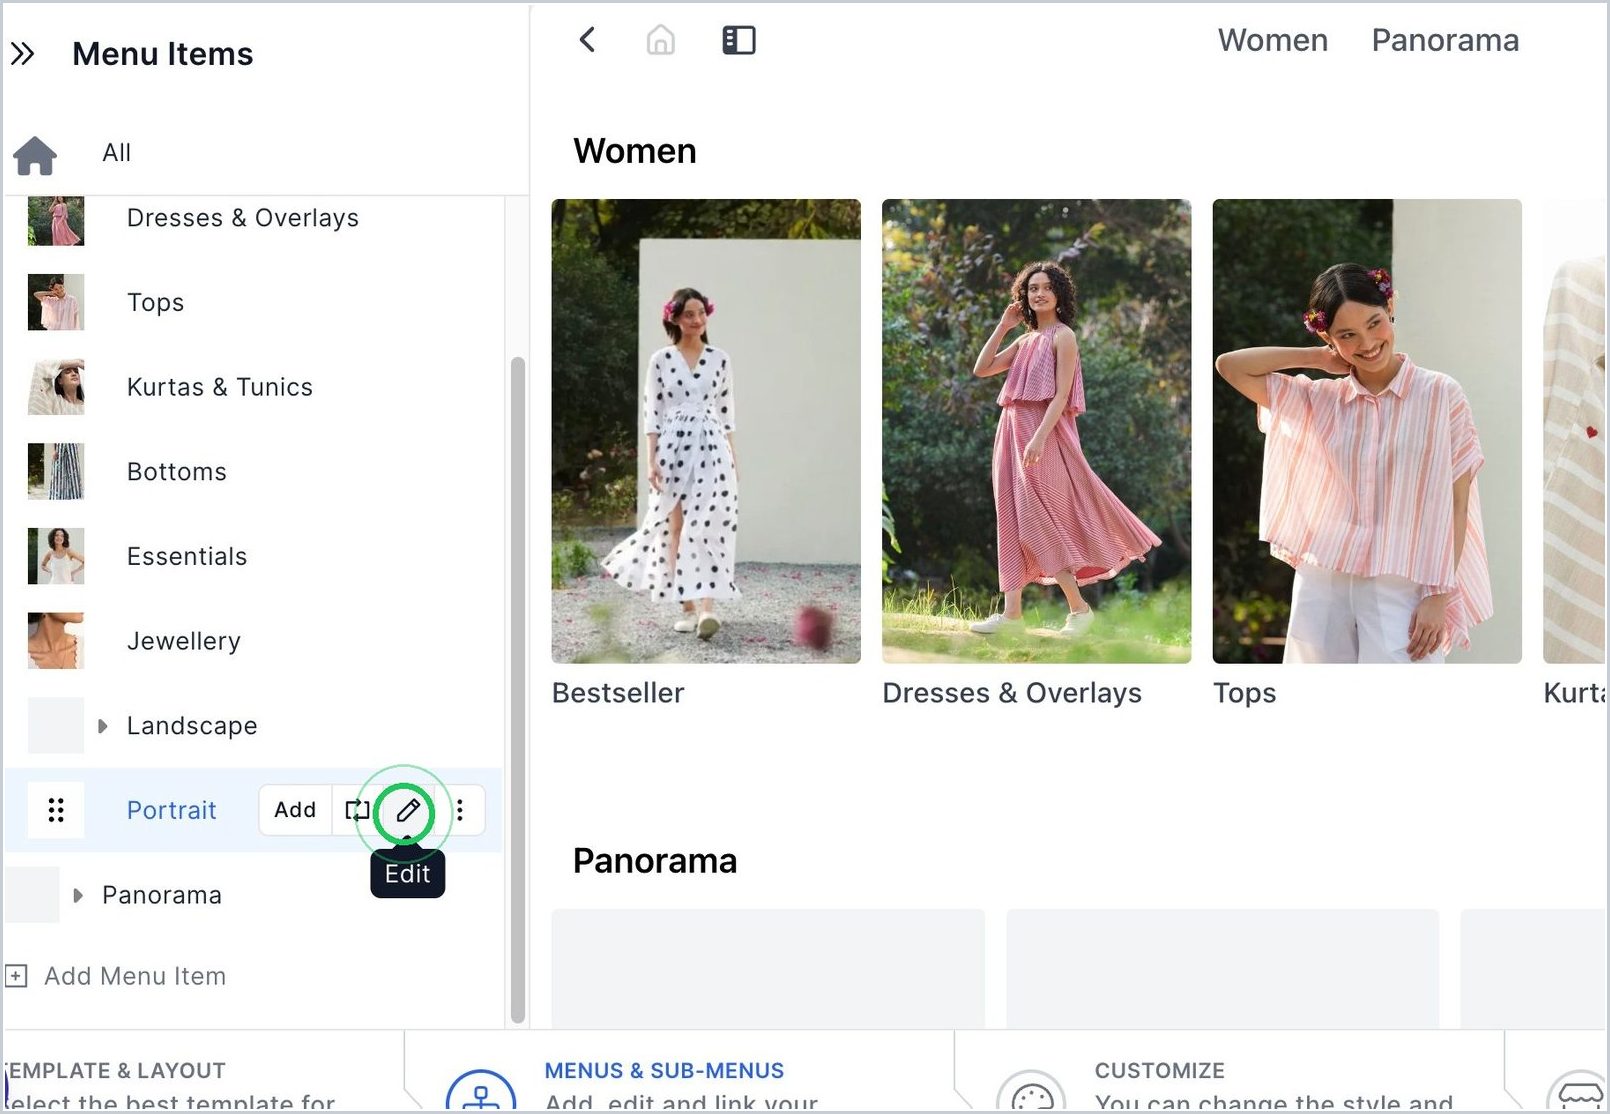Image resolution: width=1610 pixels, height=1114 pixels.
Task: Select Jewellery menu item
Action: 184,641
